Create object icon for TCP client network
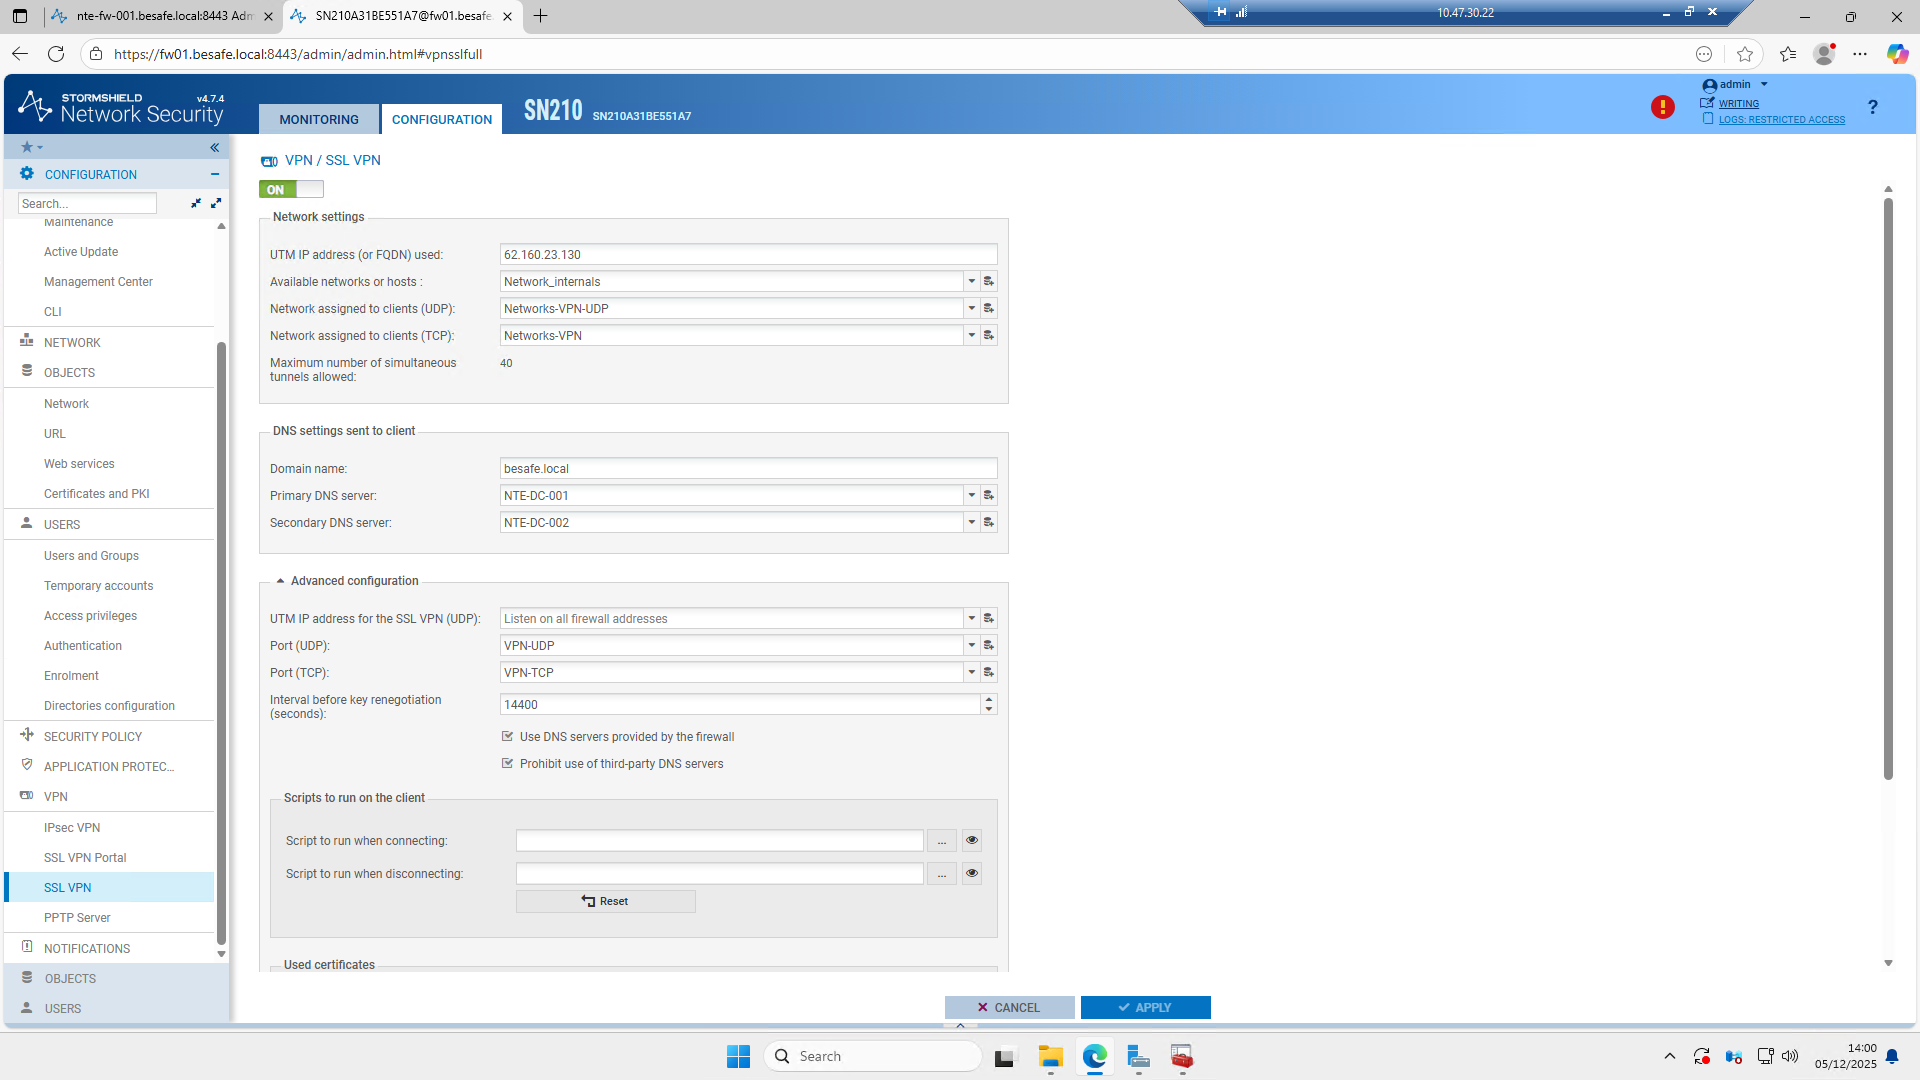 tap(989, 335)
